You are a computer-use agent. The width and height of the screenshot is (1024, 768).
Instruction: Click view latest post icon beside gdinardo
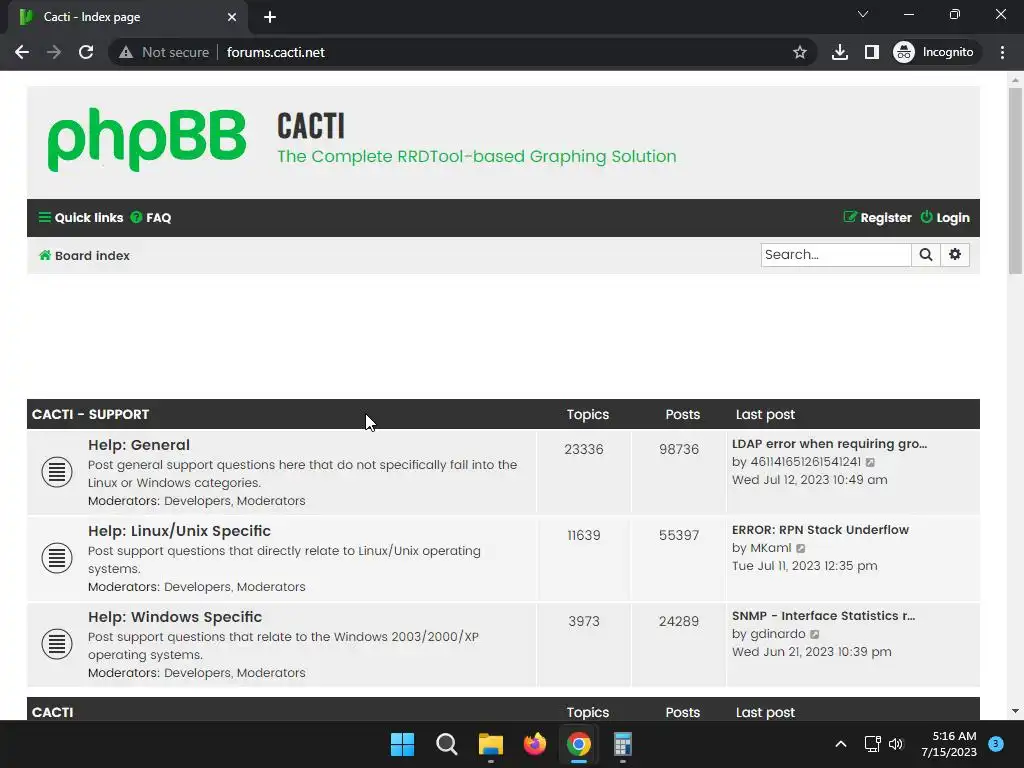coord(814,635)
